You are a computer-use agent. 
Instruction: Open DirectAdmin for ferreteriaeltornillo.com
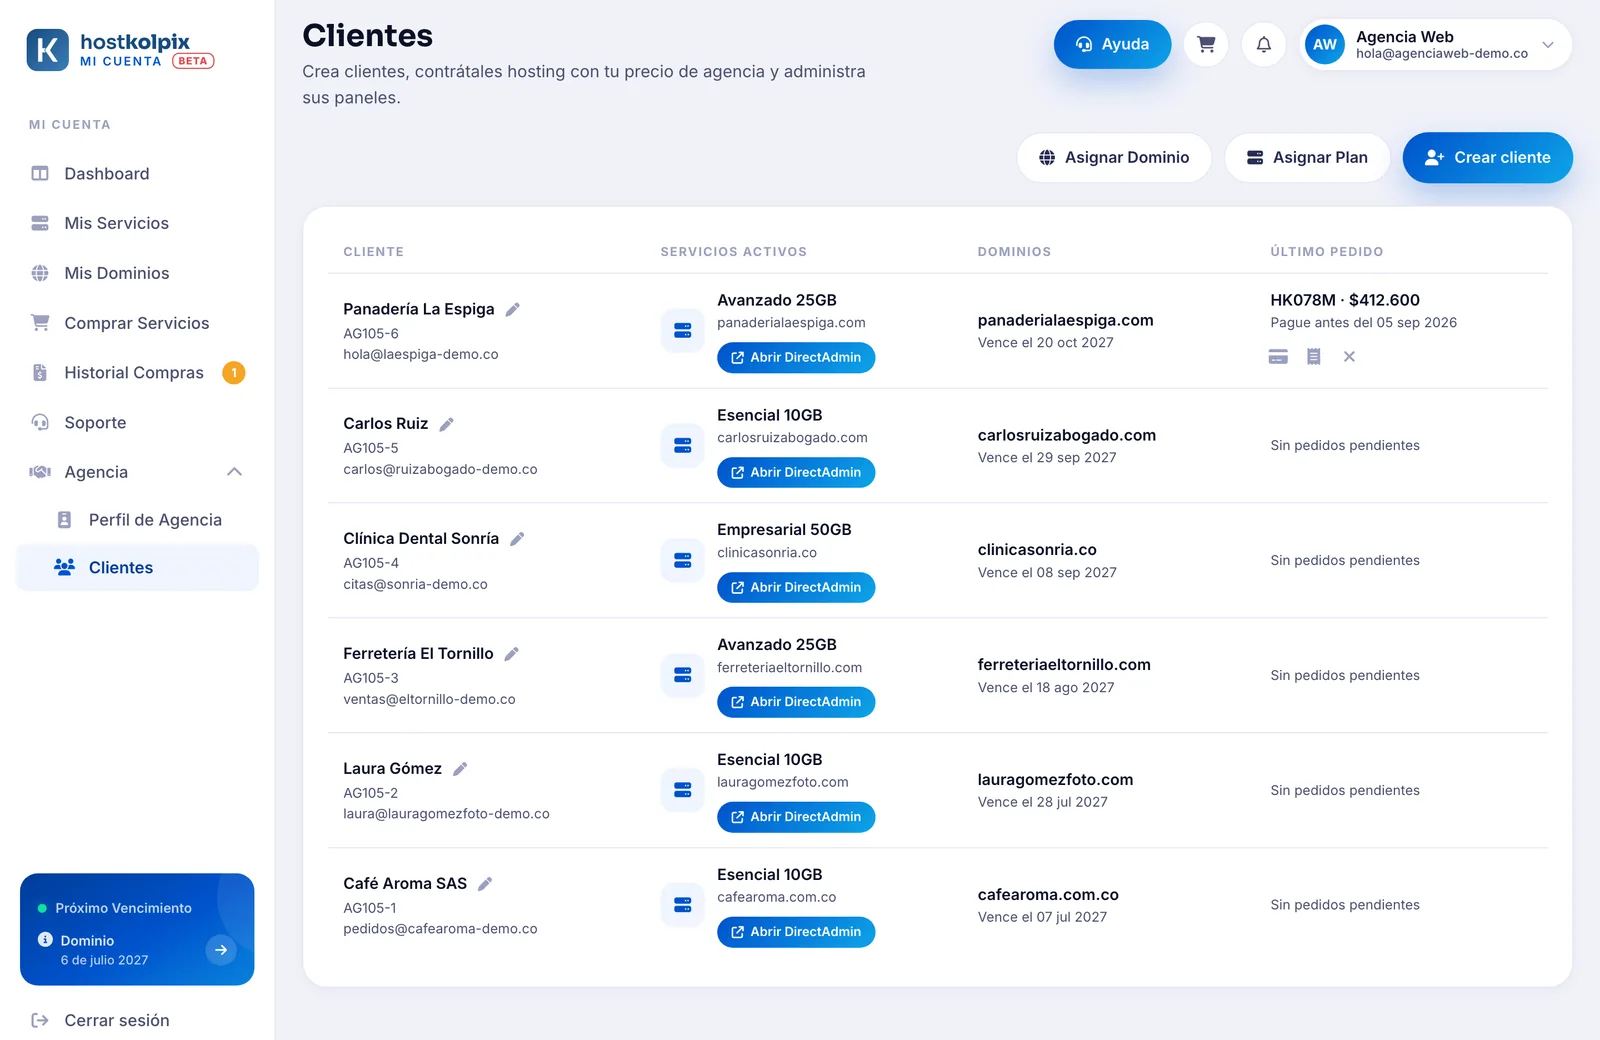click(796, 702)
